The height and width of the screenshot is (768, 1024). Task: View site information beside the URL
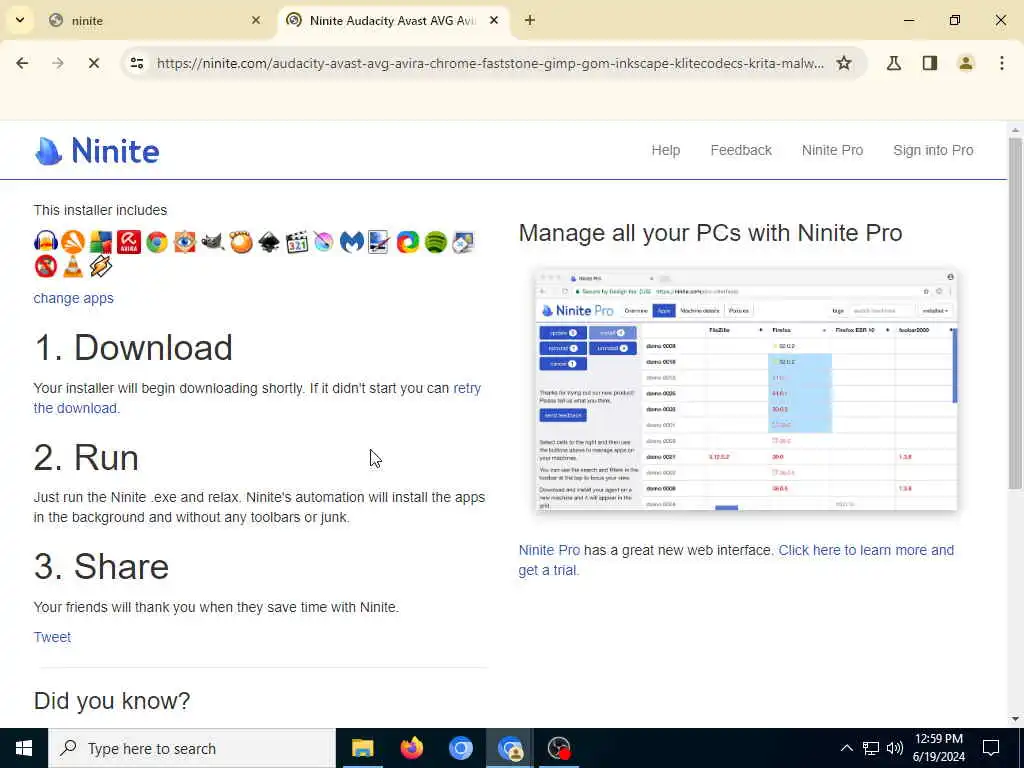pos(136,63)
